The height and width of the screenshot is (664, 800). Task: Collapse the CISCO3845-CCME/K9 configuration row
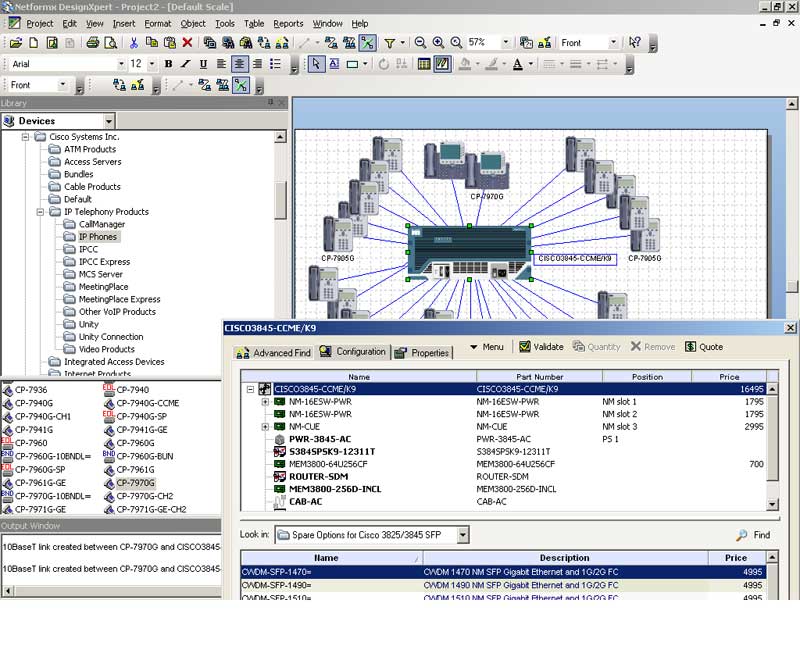tap(250, 389)
